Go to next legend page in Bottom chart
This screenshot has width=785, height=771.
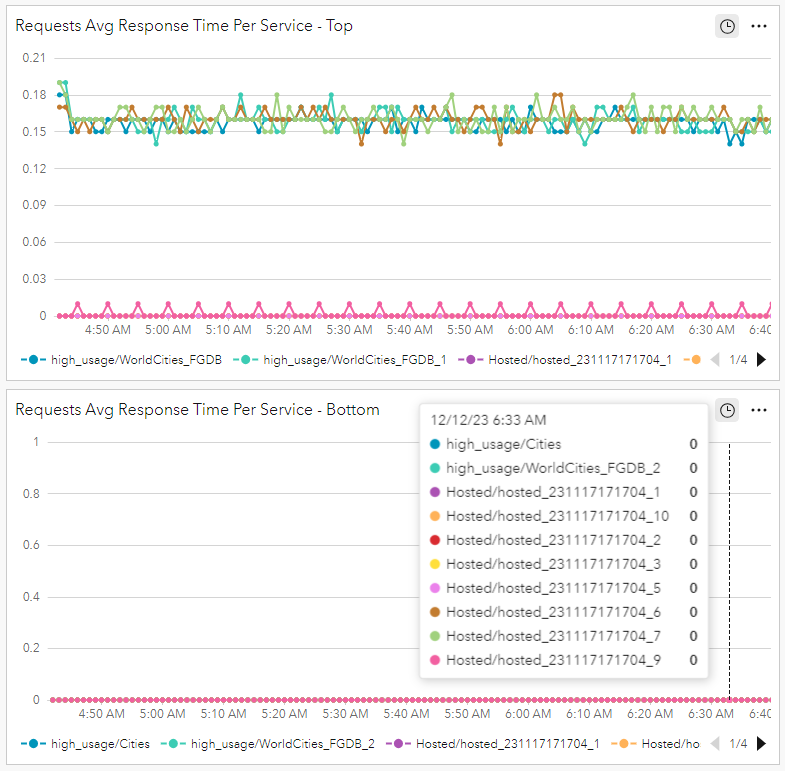761,743
